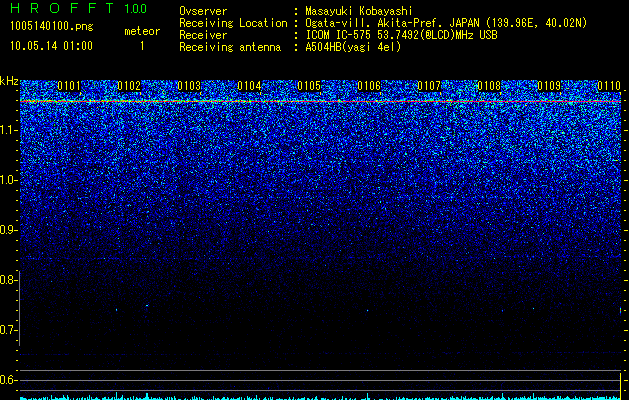Viewport: 629px width, 400px height.
Task: Select the file name 1005140100.png
Action: coord(52,26)
